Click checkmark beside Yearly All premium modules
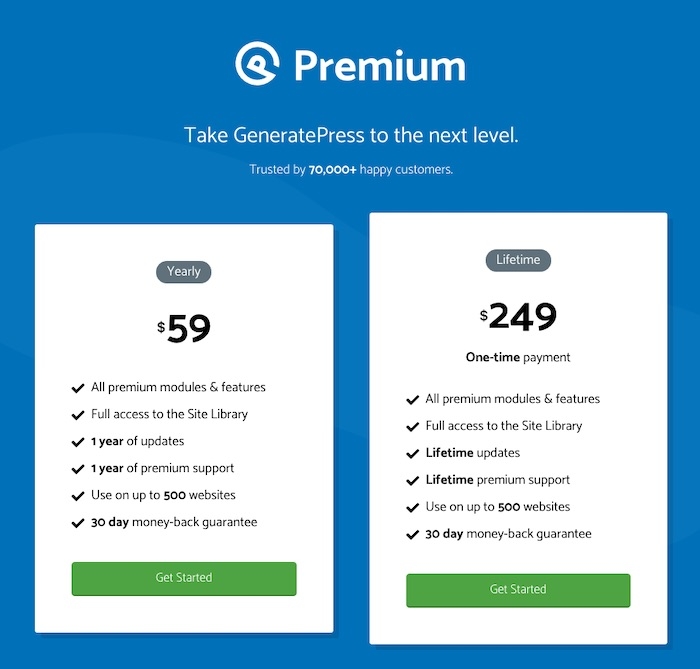The height and width of the screenshot is (669, 700). (x=78, y=387)
